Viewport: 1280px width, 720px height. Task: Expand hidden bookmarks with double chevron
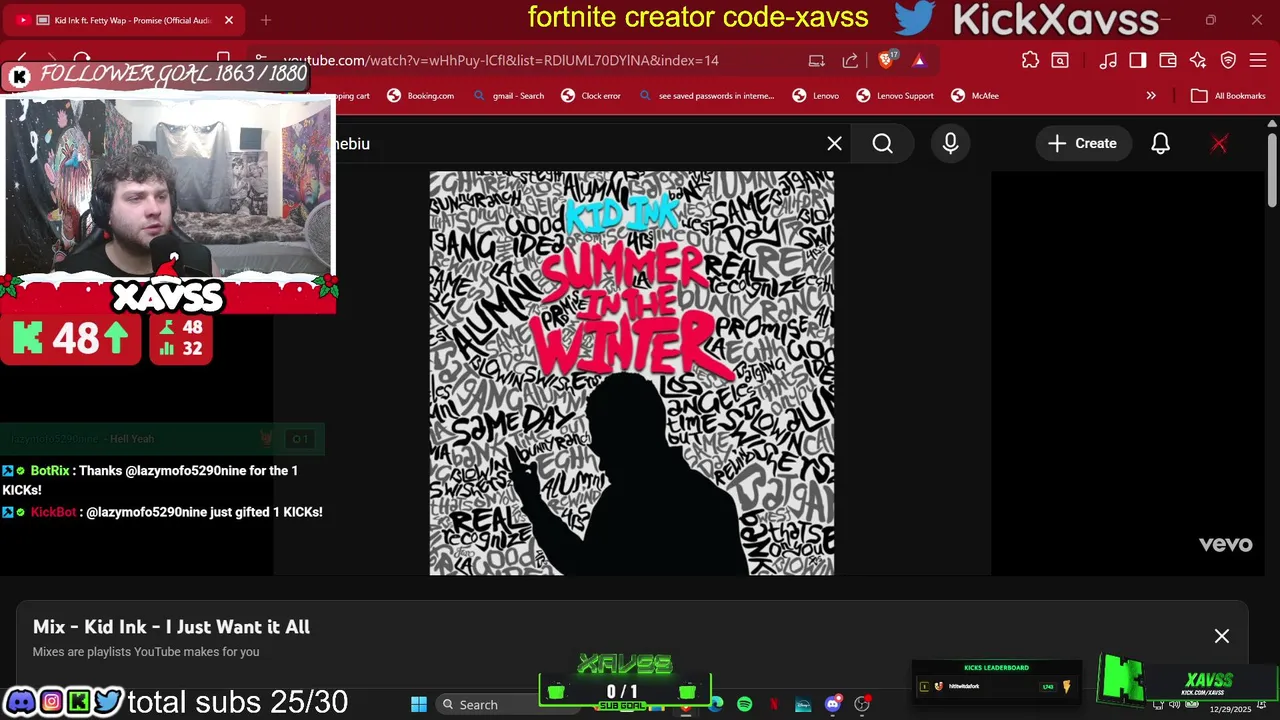(1151, 96)
